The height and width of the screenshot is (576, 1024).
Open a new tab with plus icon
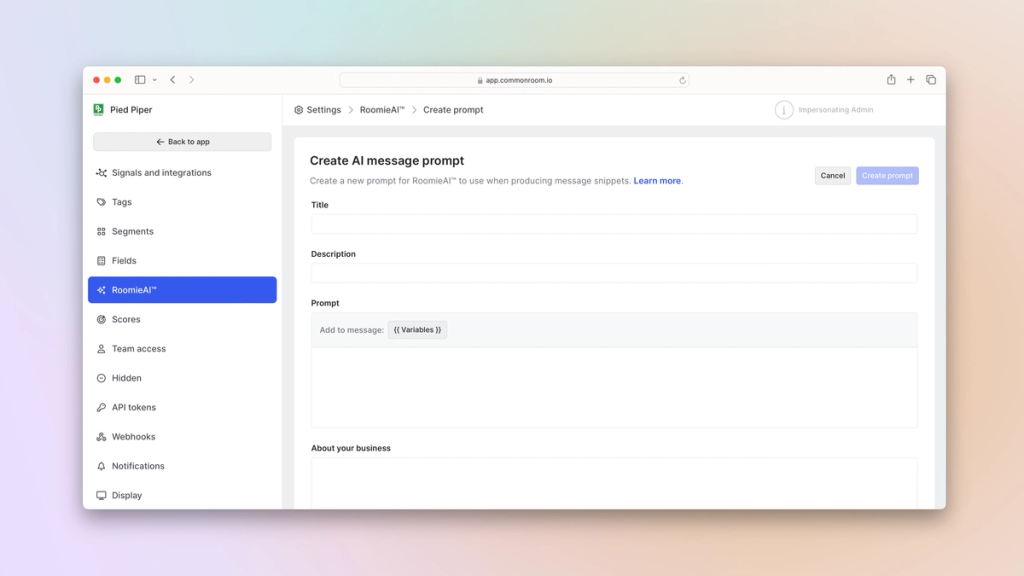[x=910, y=80]
